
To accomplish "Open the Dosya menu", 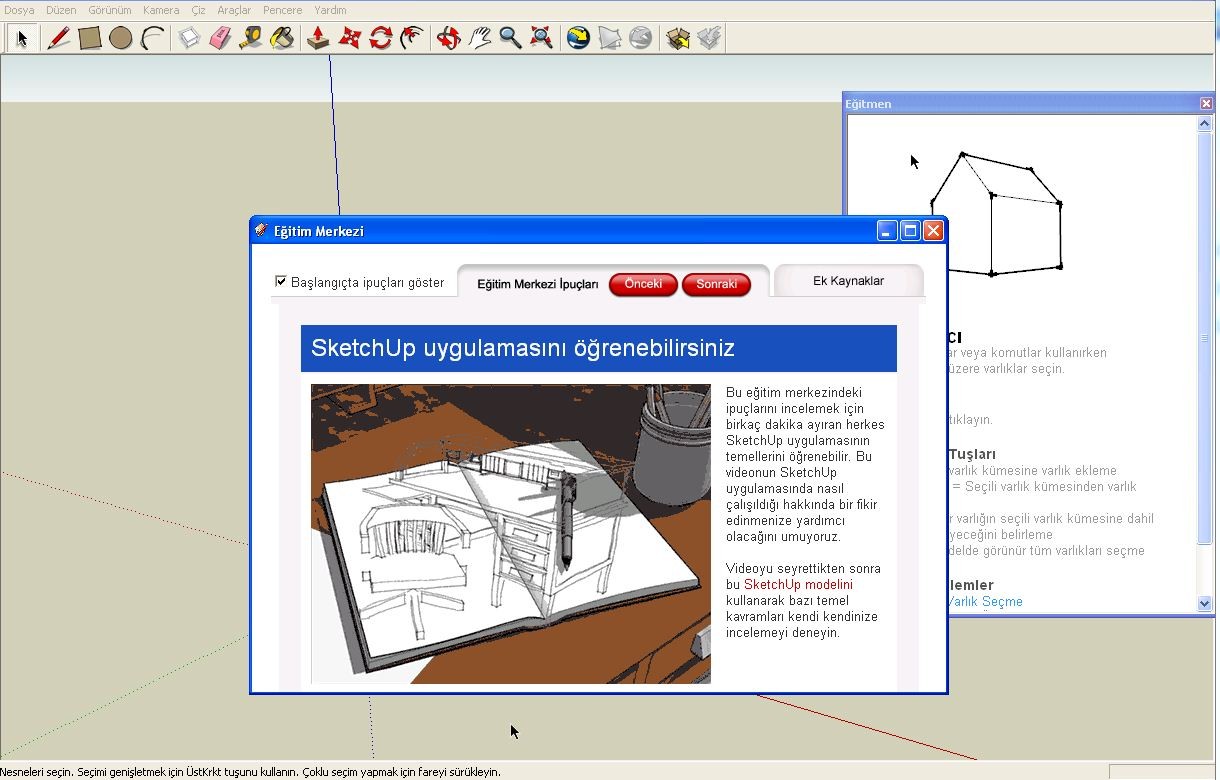I will click(19, 10).
